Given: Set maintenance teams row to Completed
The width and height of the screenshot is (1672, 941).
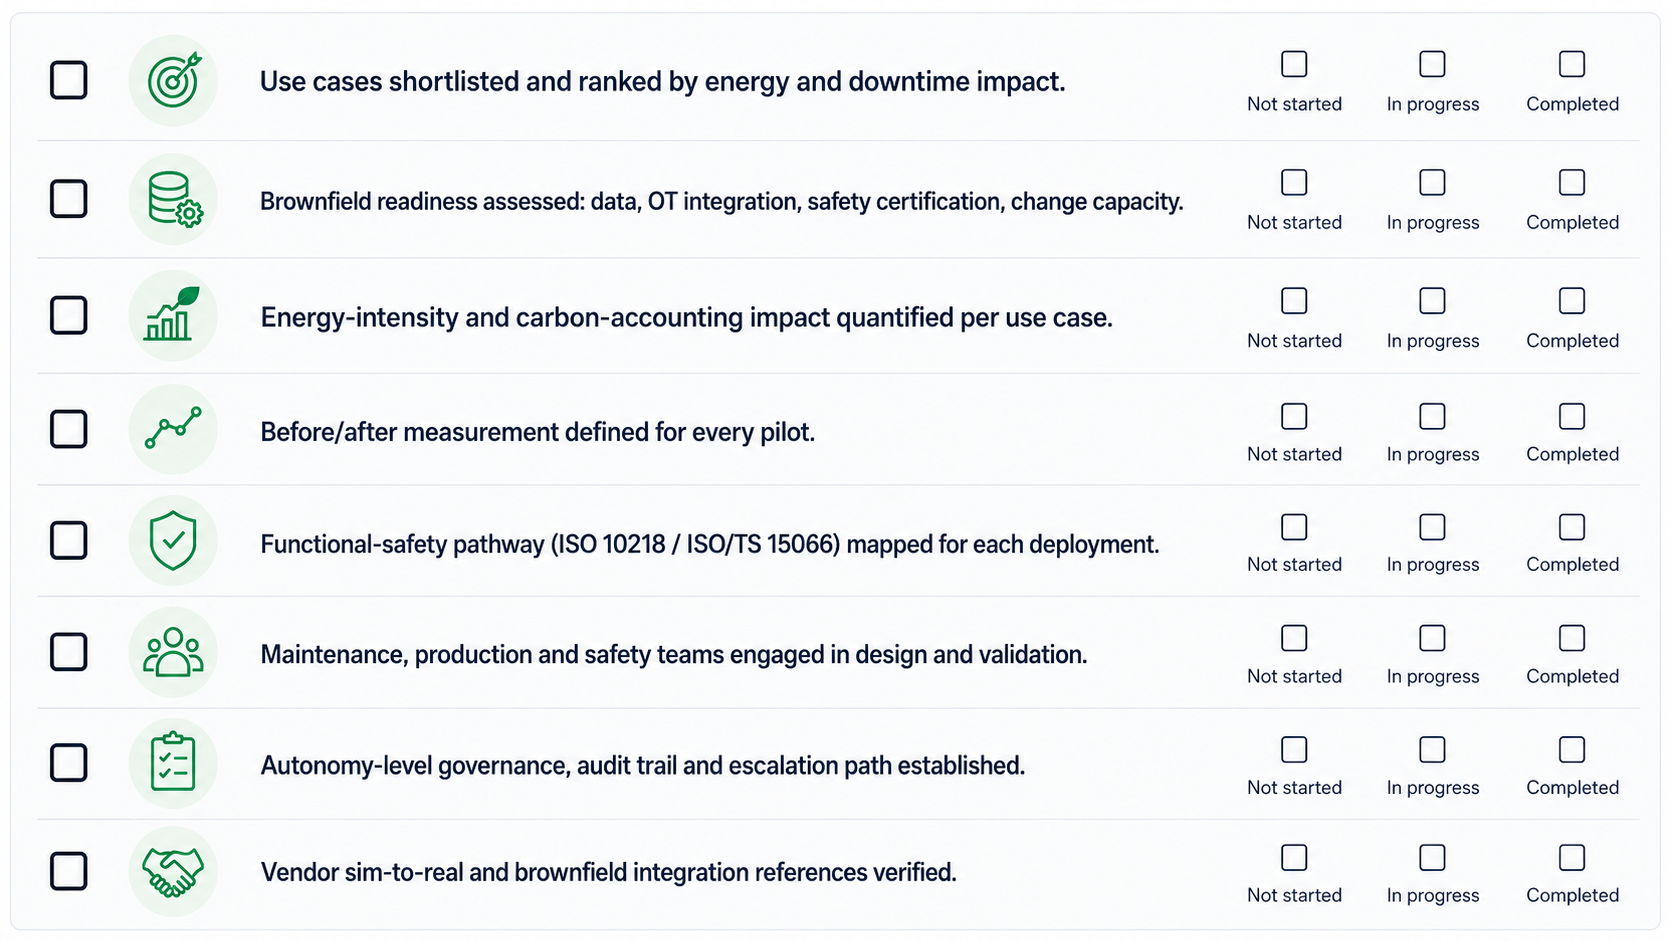Looking at the screenshot, I should coord(1572,638).
